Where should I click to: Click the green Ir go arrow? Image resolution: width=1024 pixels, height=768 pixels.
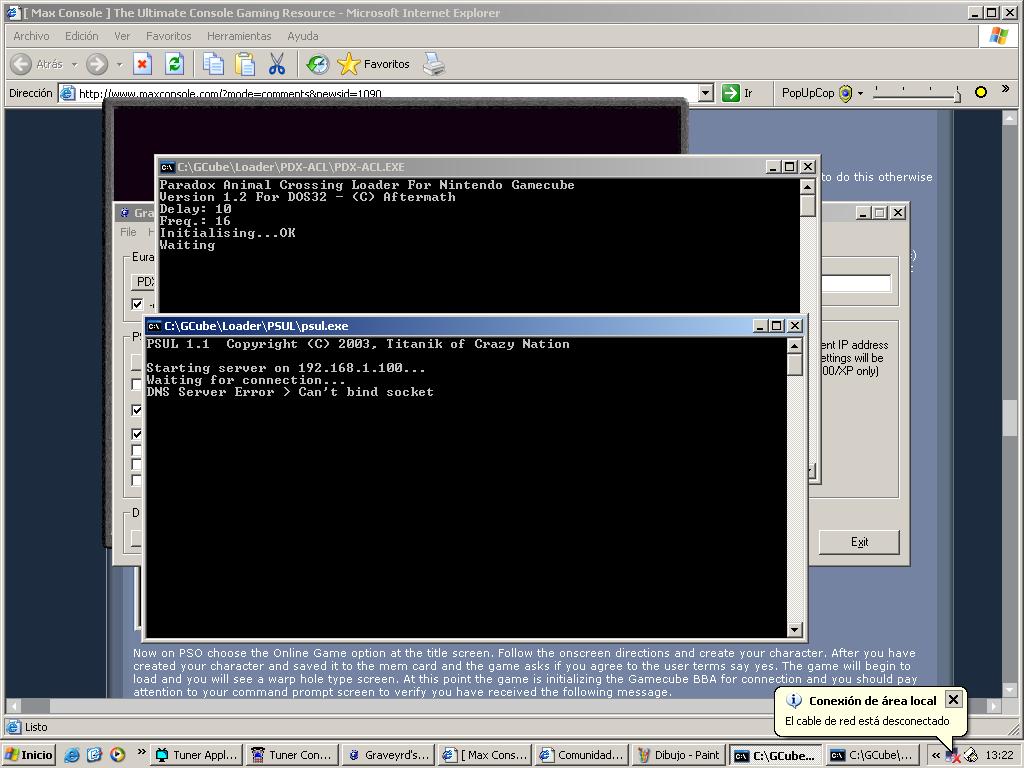[x=731, y=93]
